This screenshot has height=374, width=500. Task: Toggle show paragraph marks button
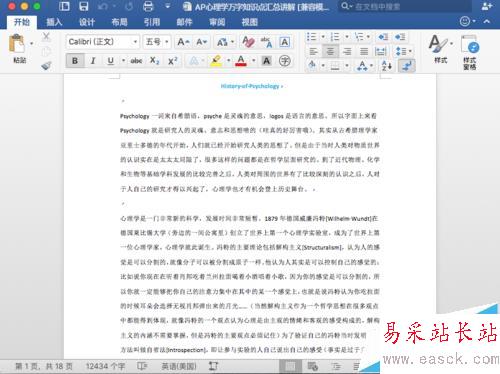406,66
